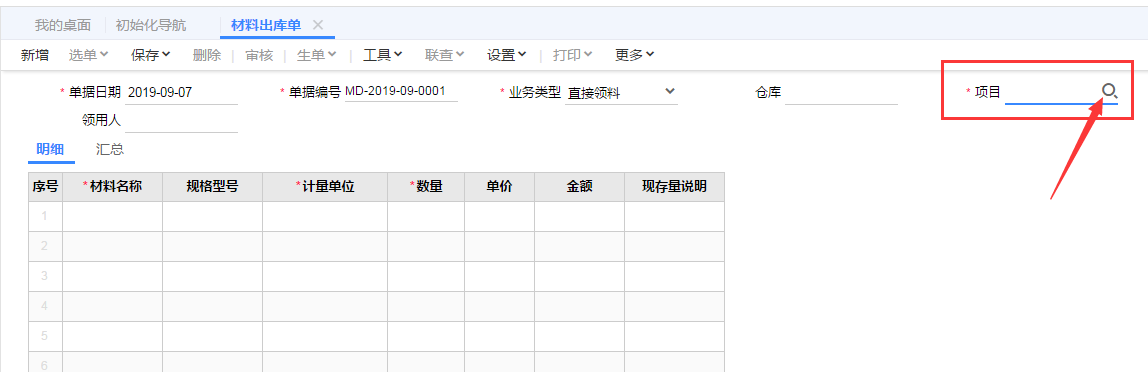Click the 删除 toolbar button

(x=206, y=55)
